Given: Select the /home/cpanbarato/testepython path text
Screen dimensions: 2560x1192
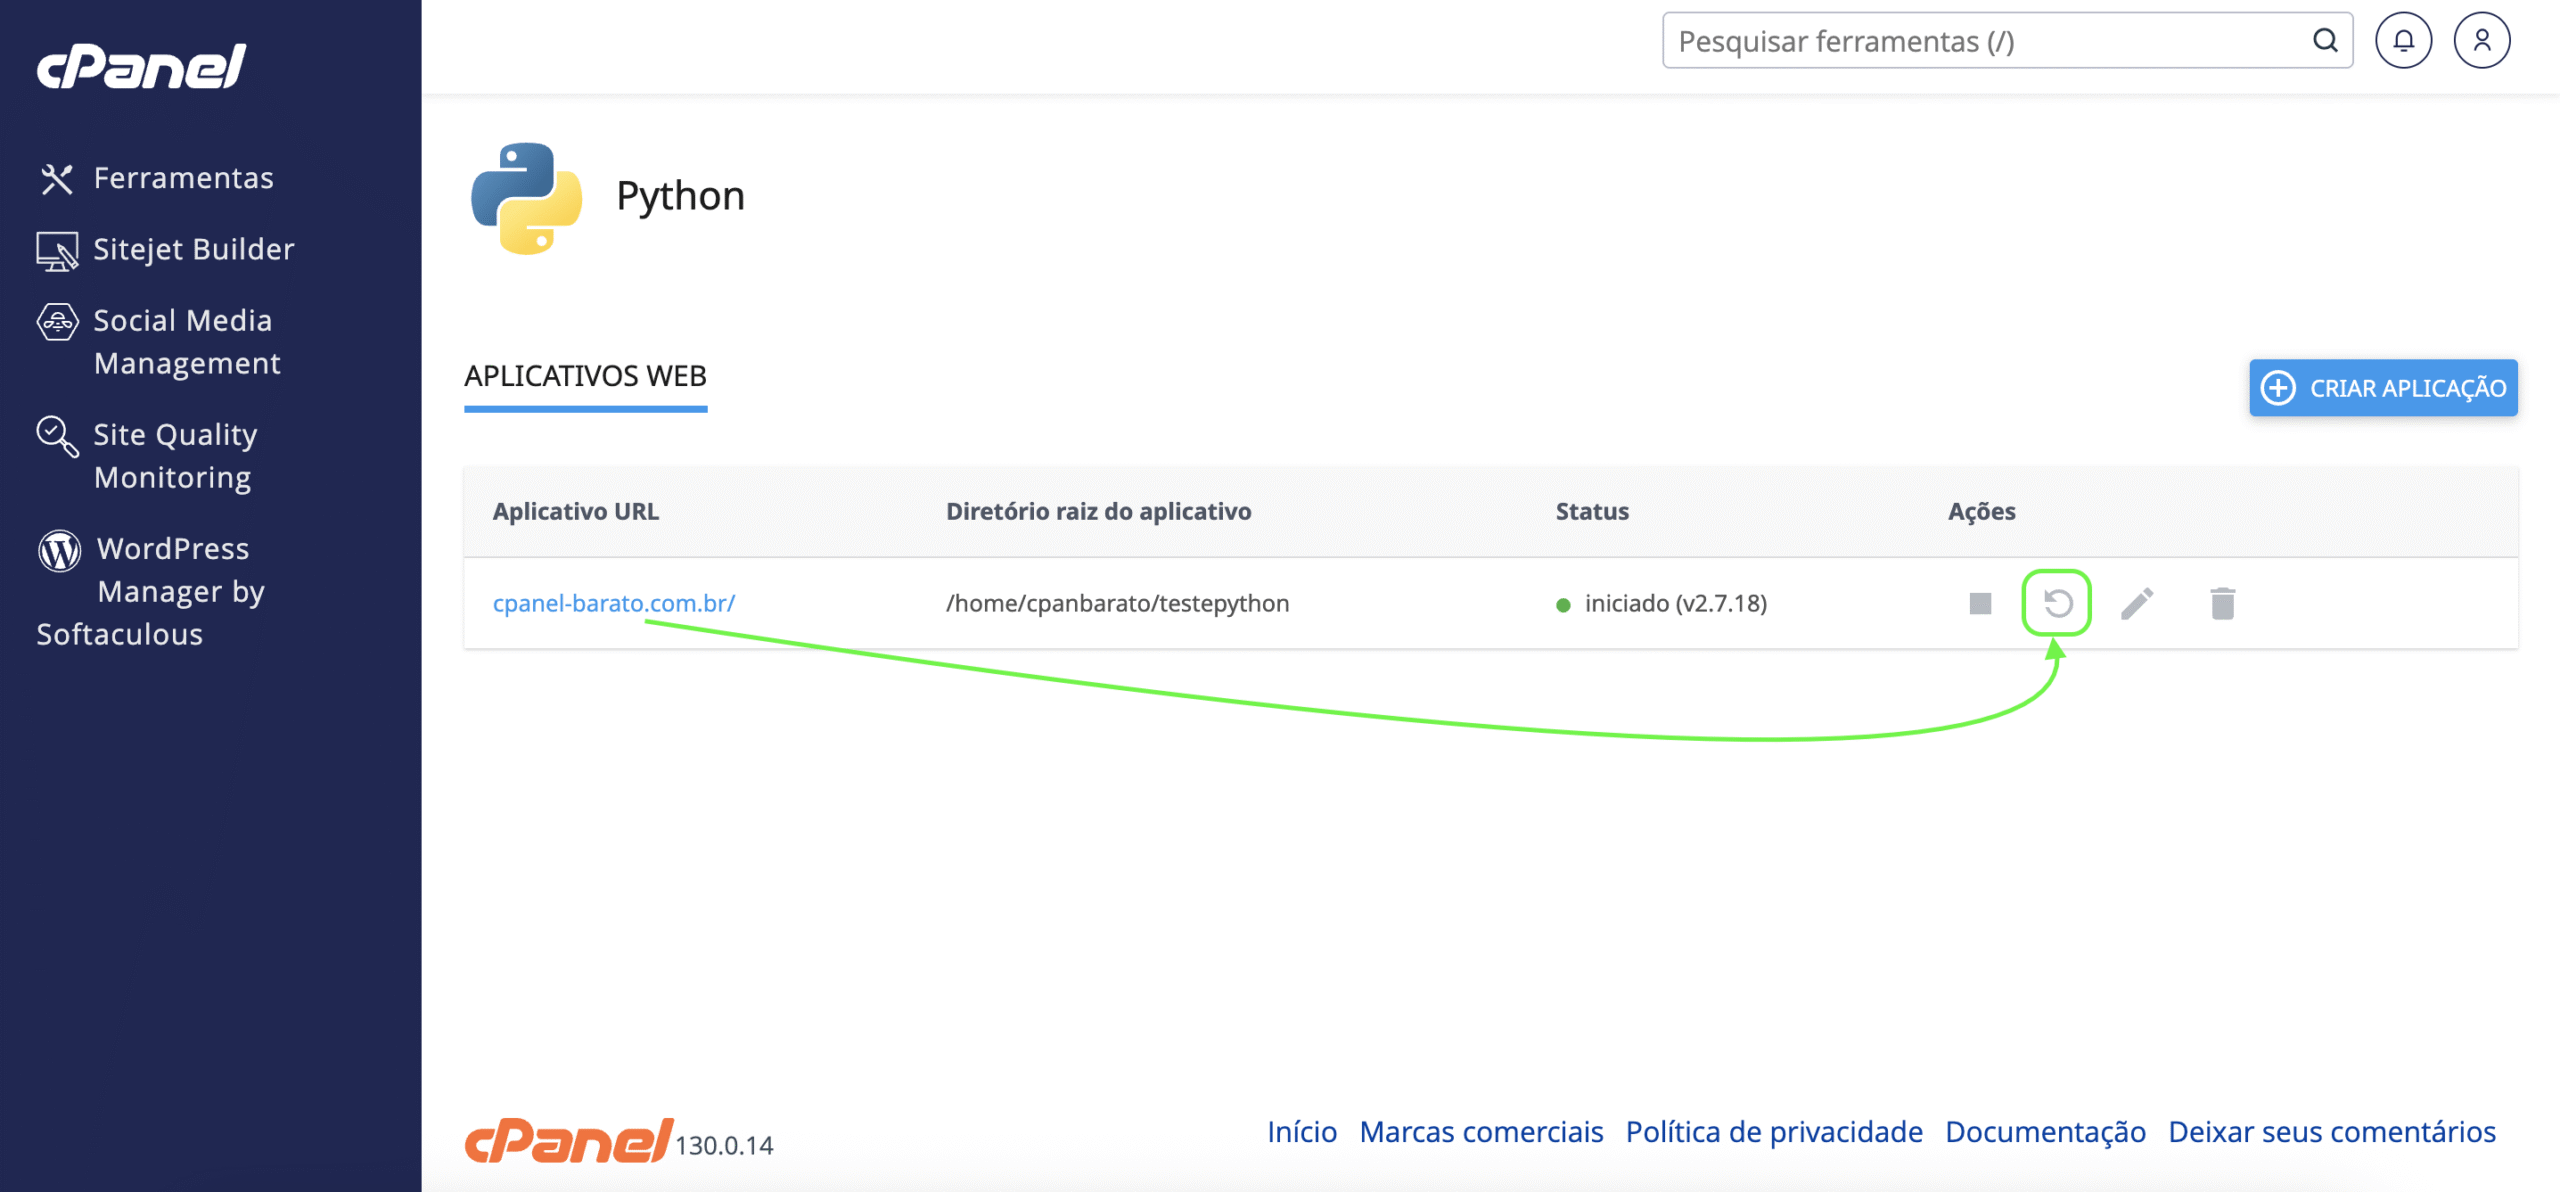Looking at the screenshot, I should [1118, 603].
